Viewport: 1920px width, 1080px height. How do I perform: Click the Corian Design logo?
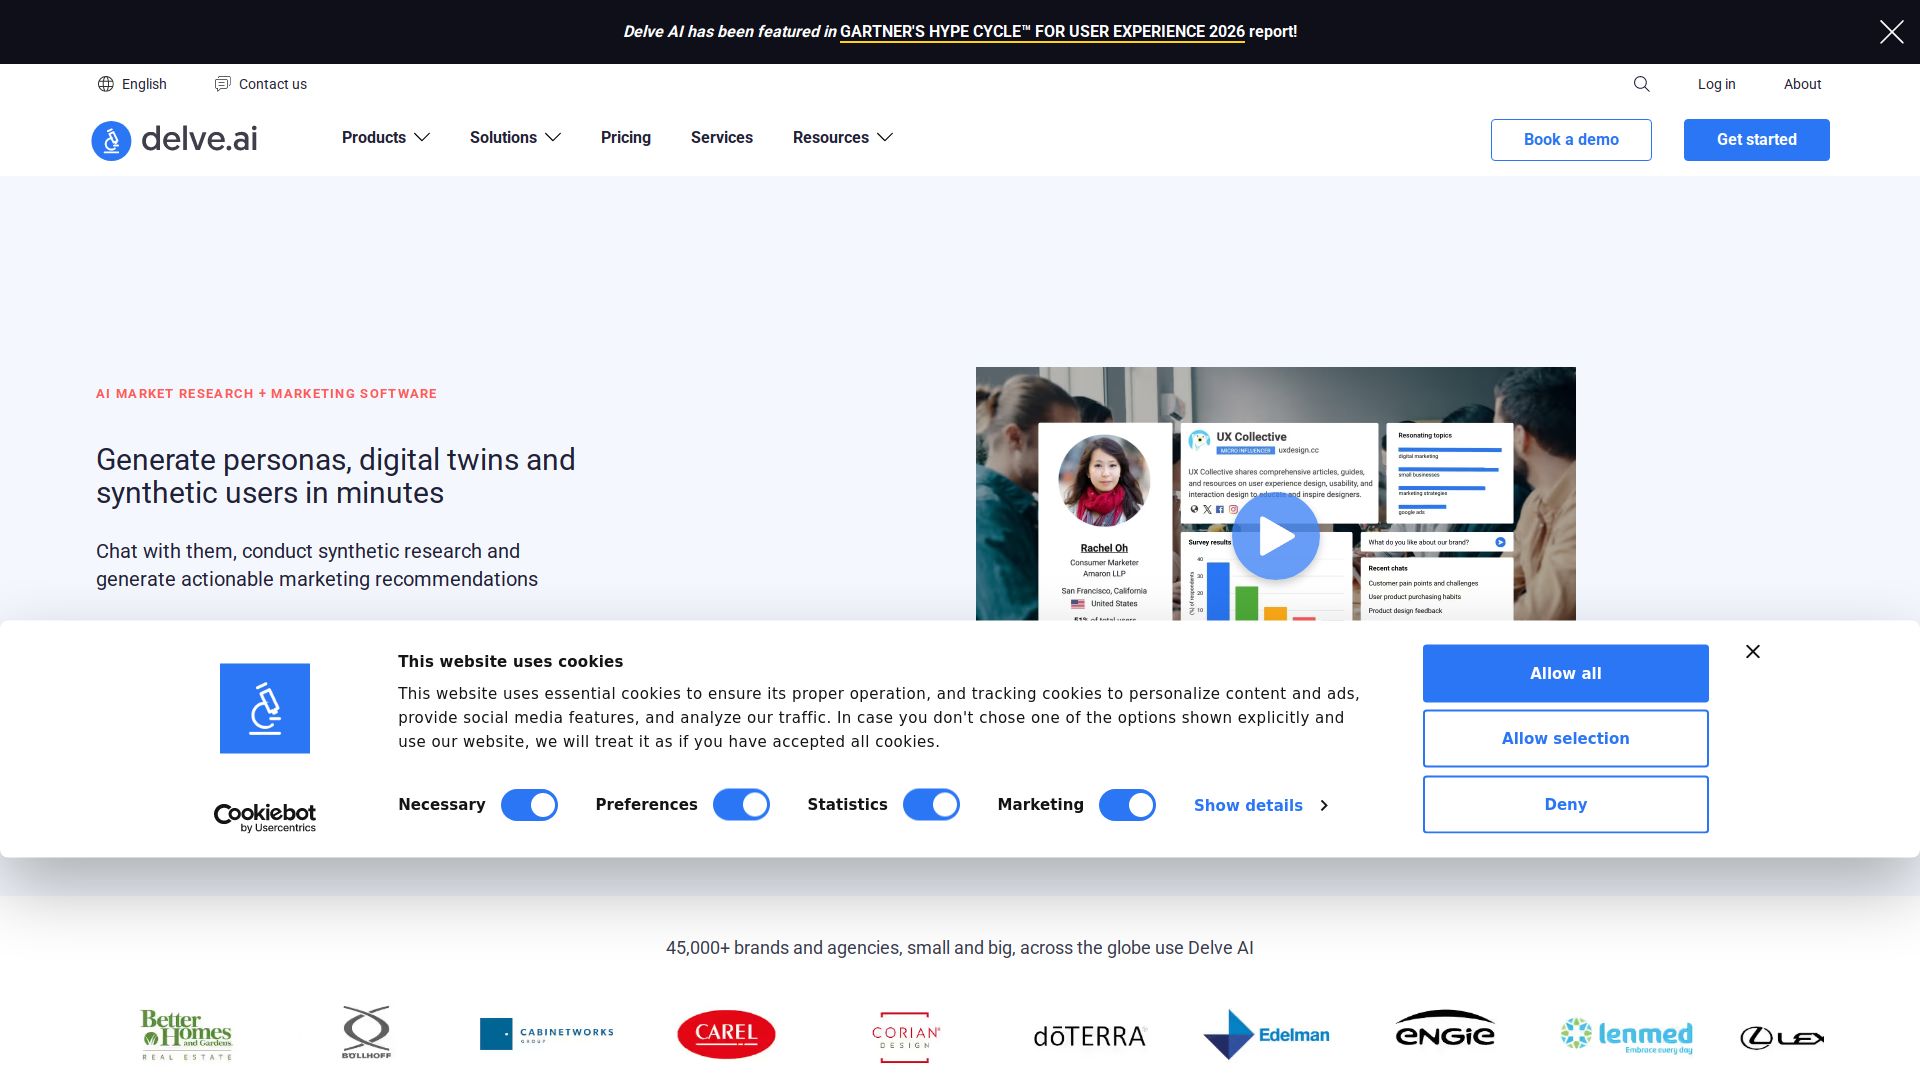click(x=906, y=1037)
